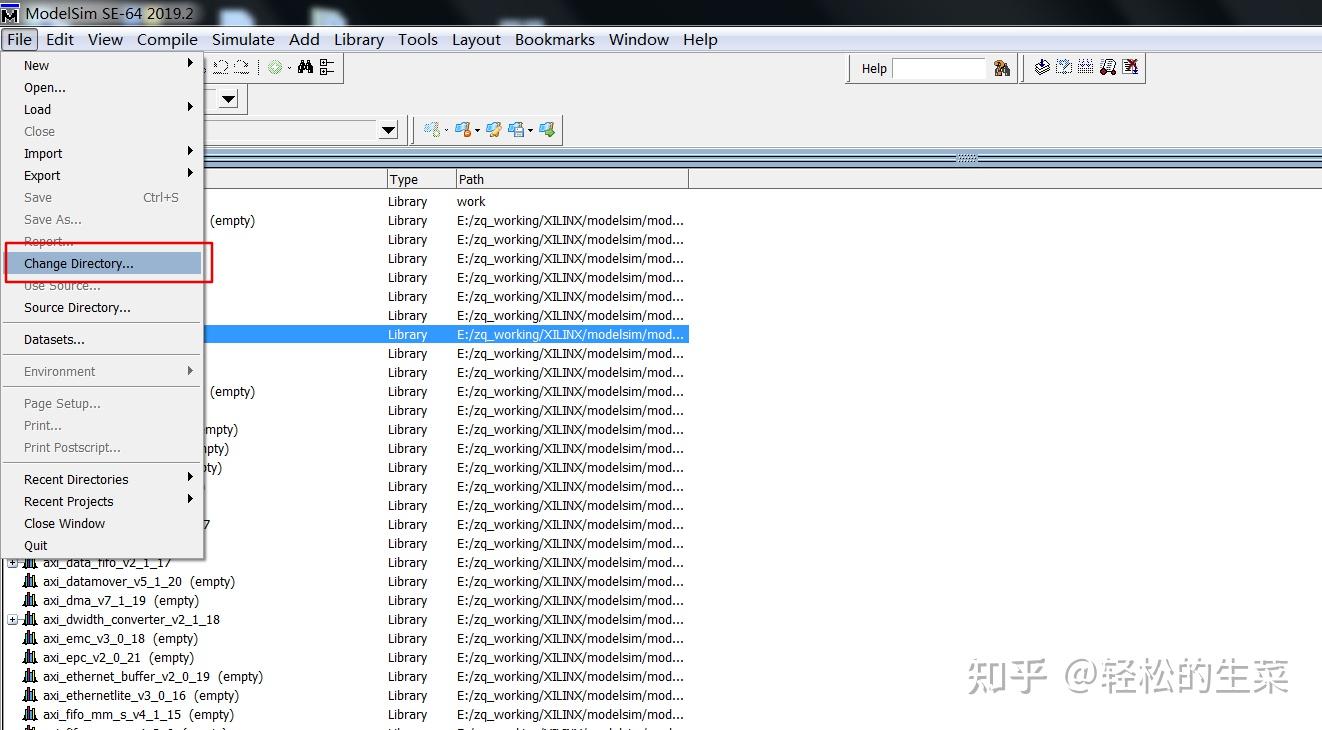Click the blue window with green arrow icon

pyautogui.click(x=547, y=130)
